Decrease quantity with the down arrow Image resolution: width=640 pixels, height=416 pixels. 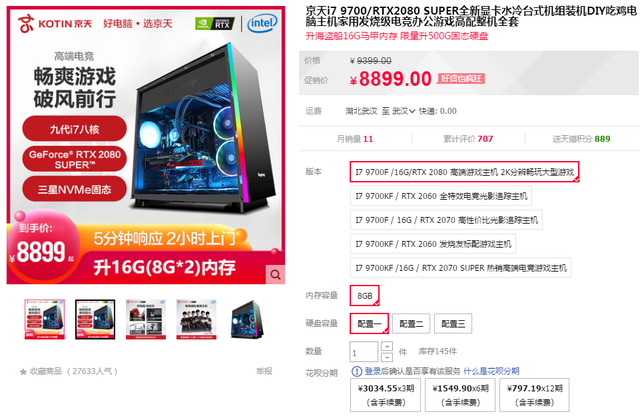coord(387,357)
